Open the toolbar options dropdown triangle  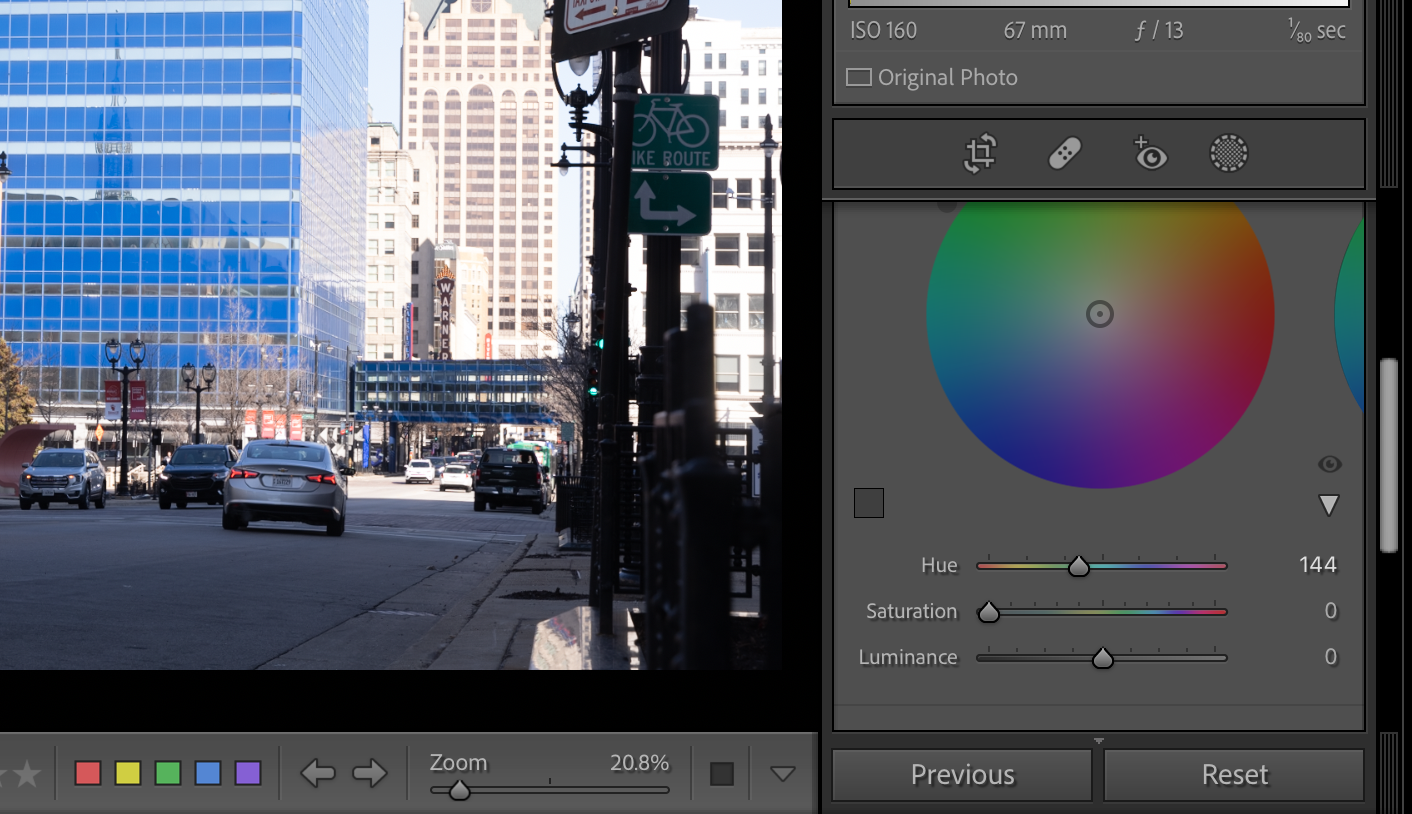(781, 772)
